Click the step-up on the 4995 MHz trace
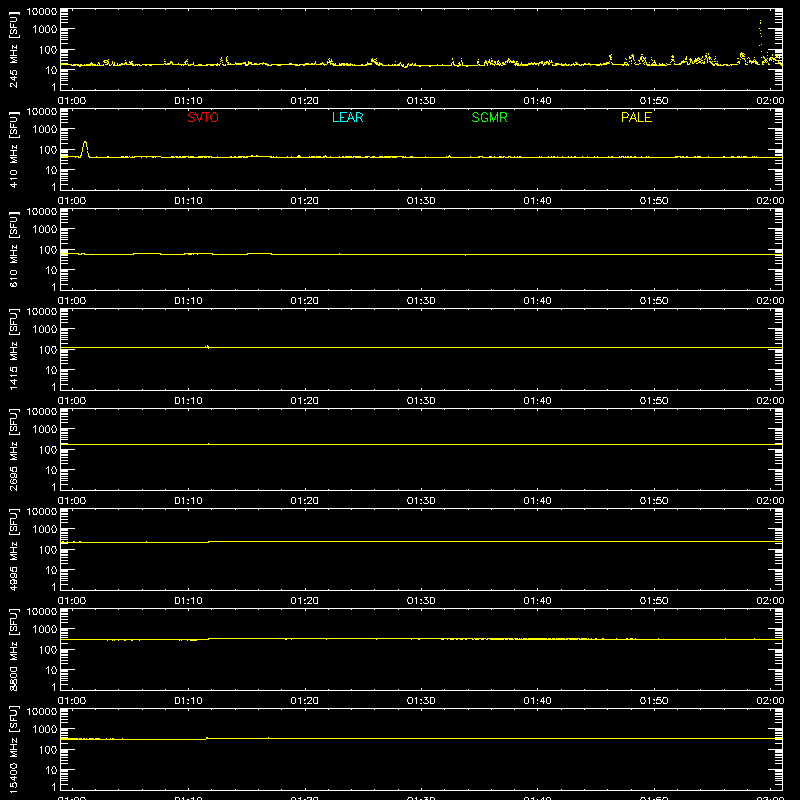This screenshot has height=800, width=800. pyautogui.click(x=209, y=541)
